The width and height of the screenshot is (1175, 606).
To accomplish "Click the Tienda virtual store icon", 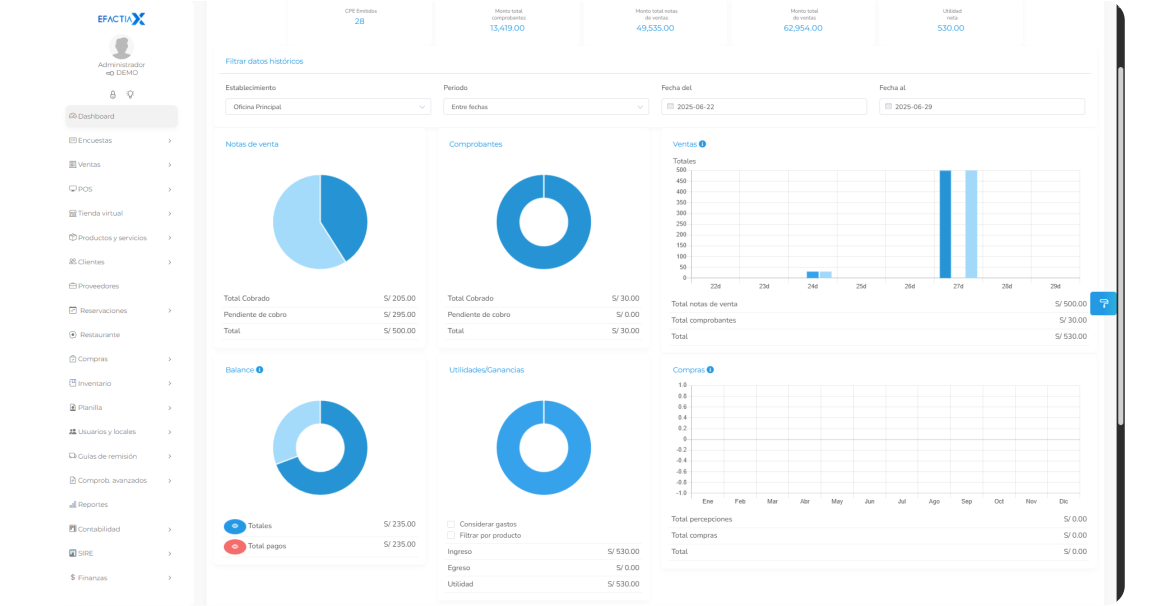I will coord(73,213).
